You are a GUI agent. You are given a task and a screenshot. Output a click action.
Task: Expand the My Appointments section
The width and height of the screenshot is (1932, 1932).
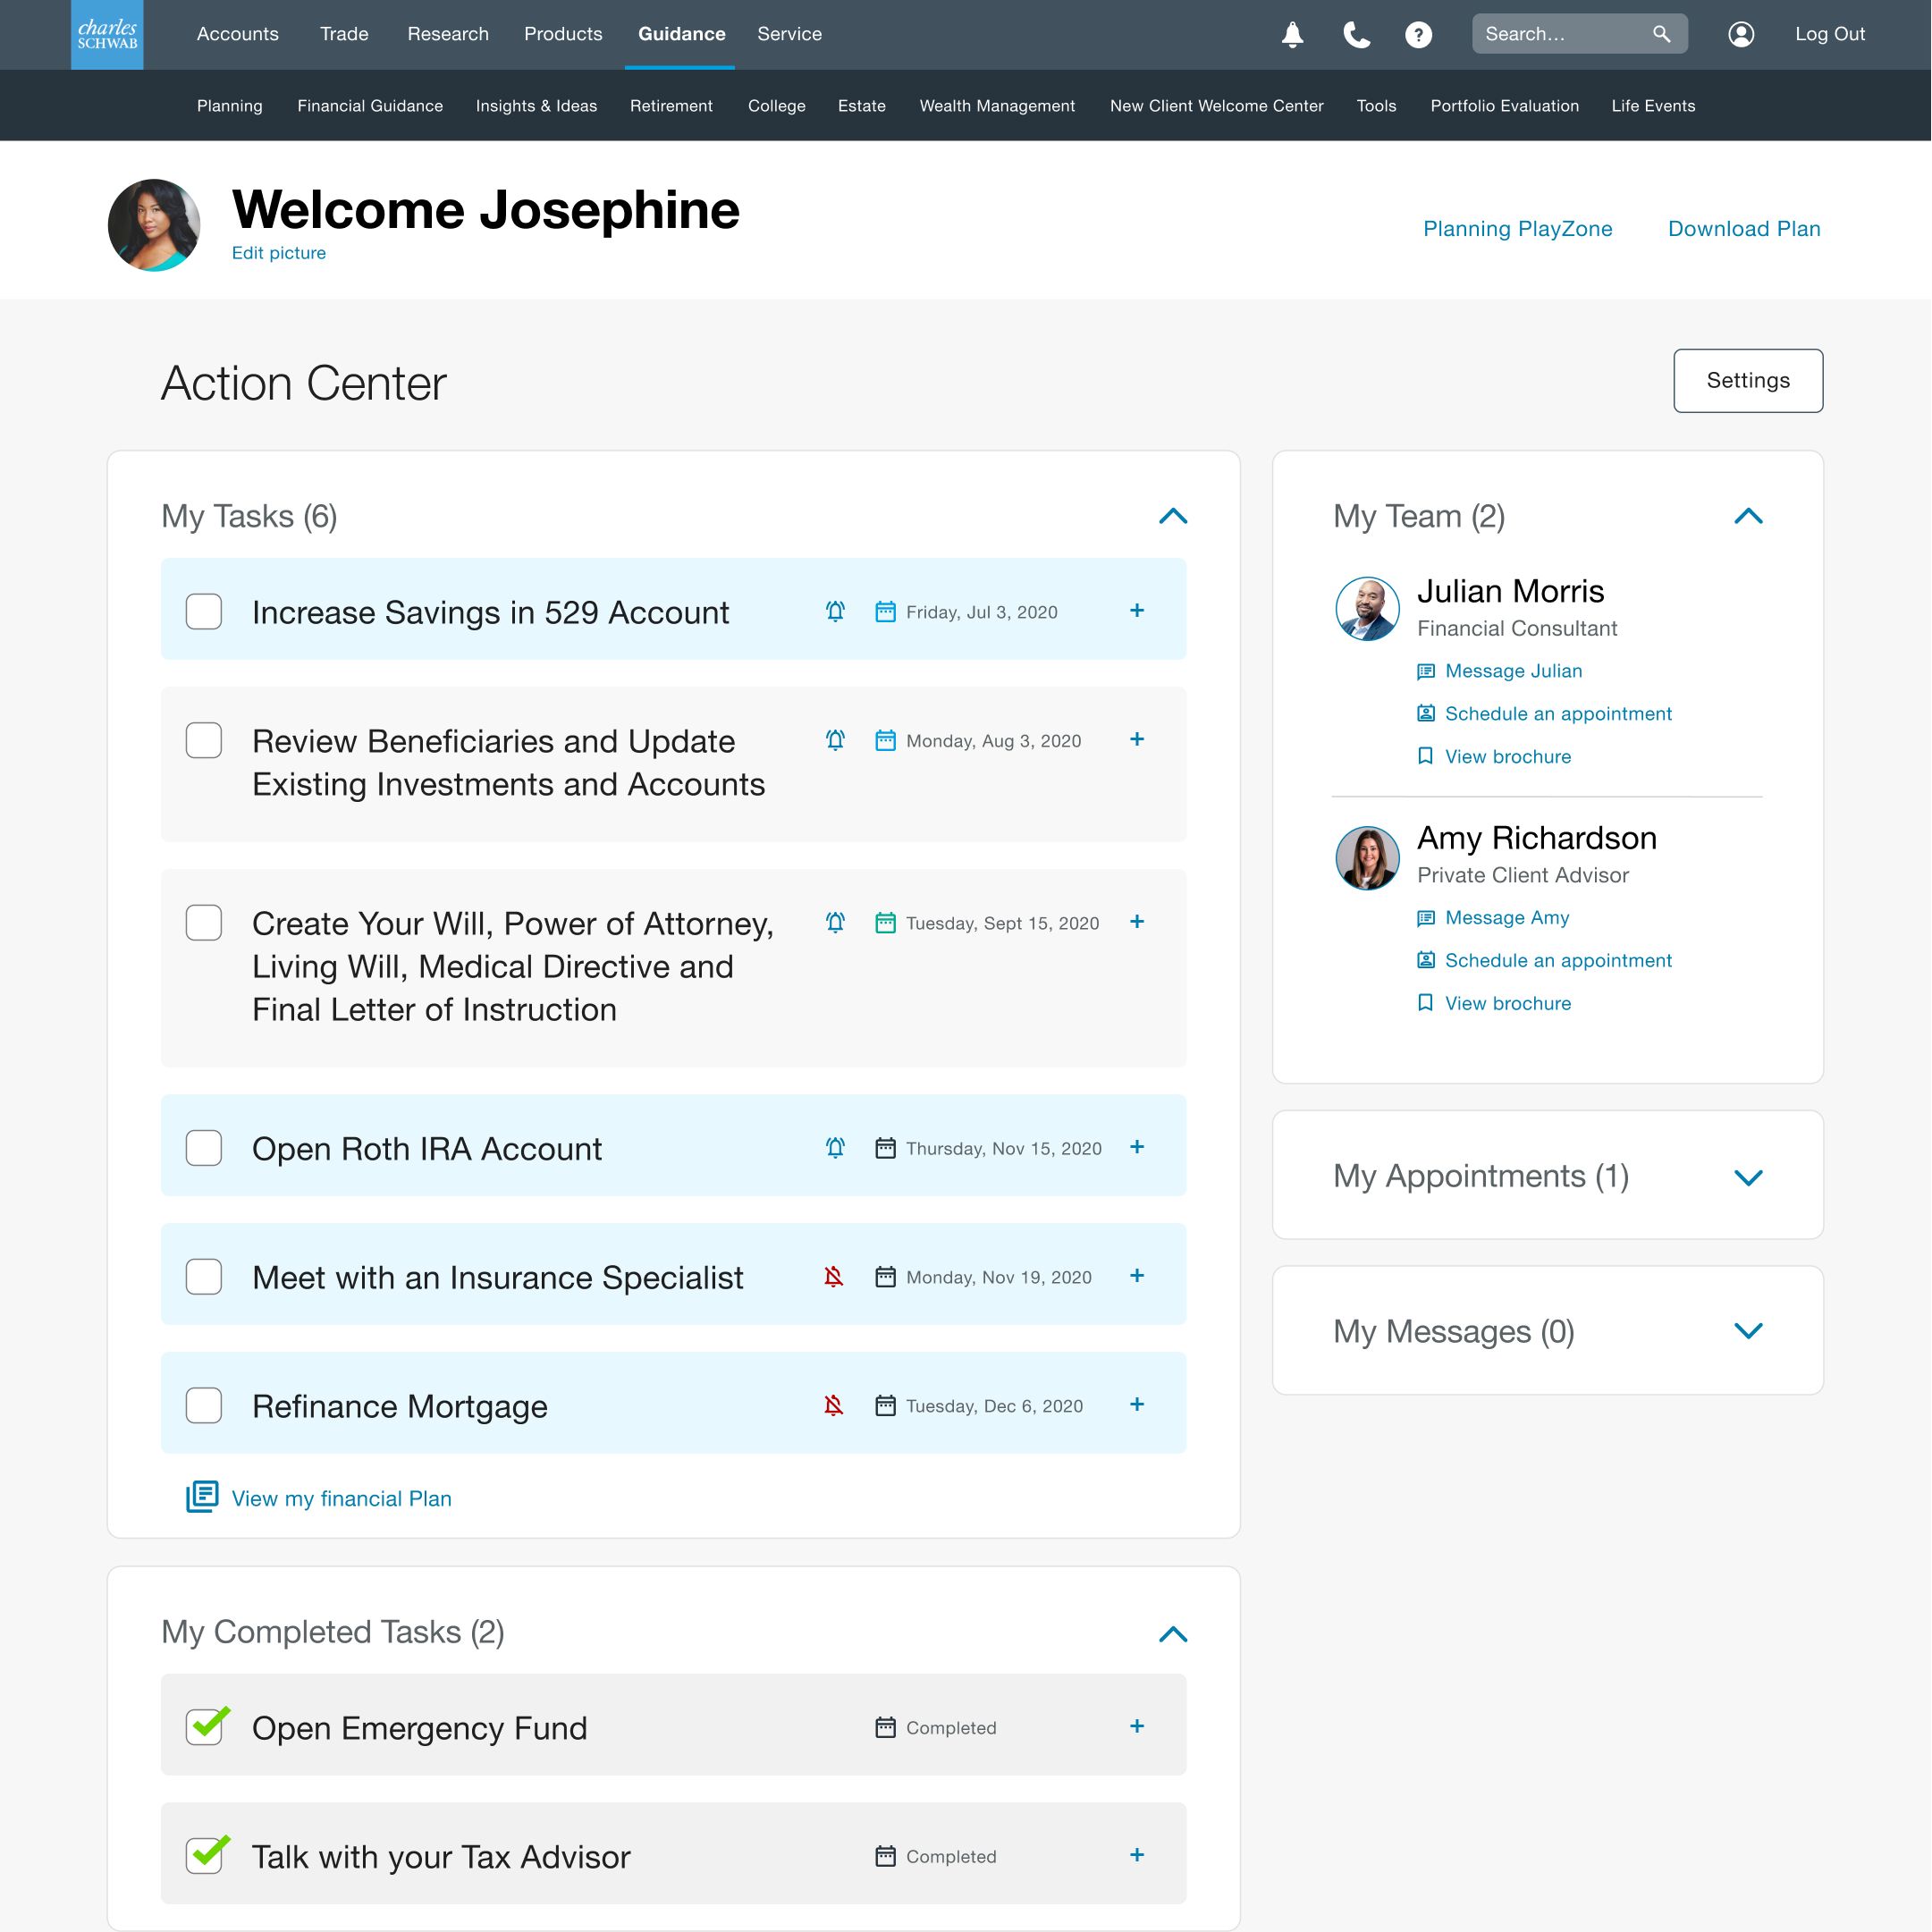click(1748, 1177)
